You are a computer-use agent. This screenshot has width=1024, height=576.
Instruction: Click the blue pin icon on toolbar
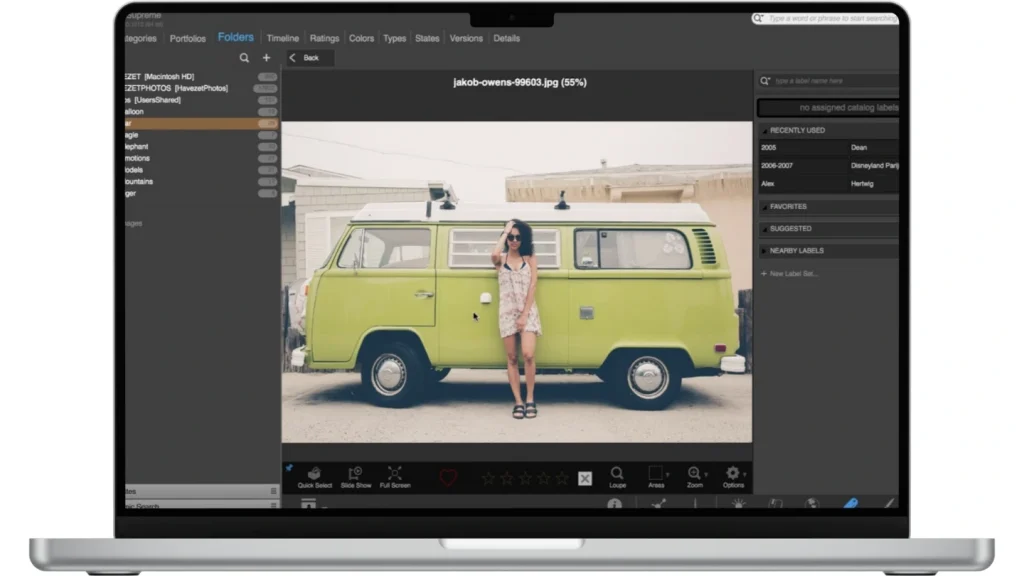point(289,467)
